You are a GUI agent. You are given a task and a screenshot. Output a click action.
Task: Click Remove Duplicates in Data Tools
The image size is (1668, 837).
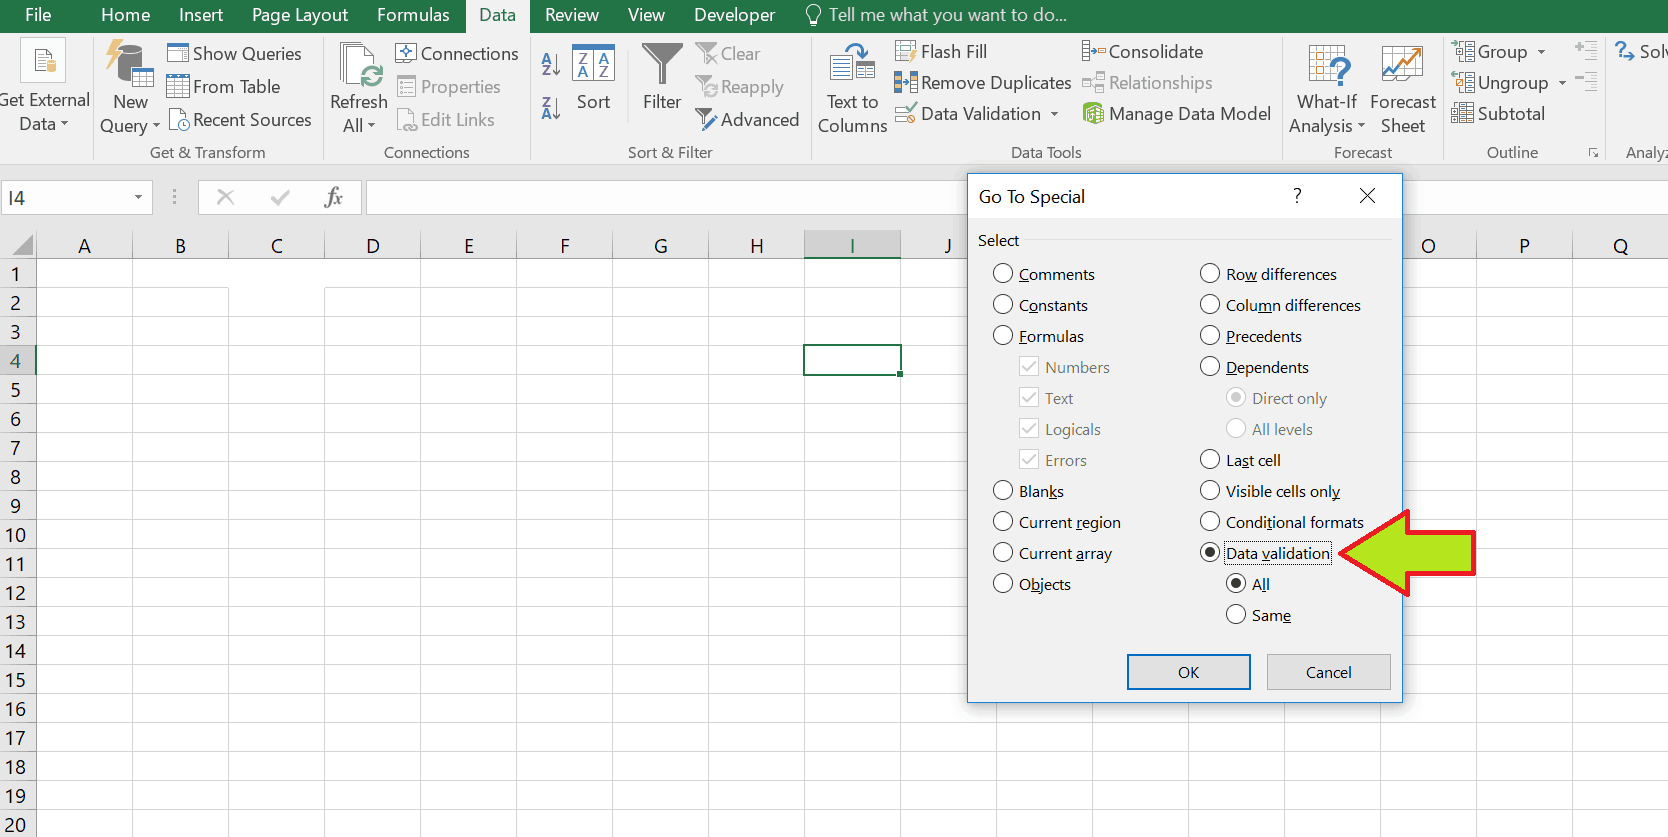983,83
